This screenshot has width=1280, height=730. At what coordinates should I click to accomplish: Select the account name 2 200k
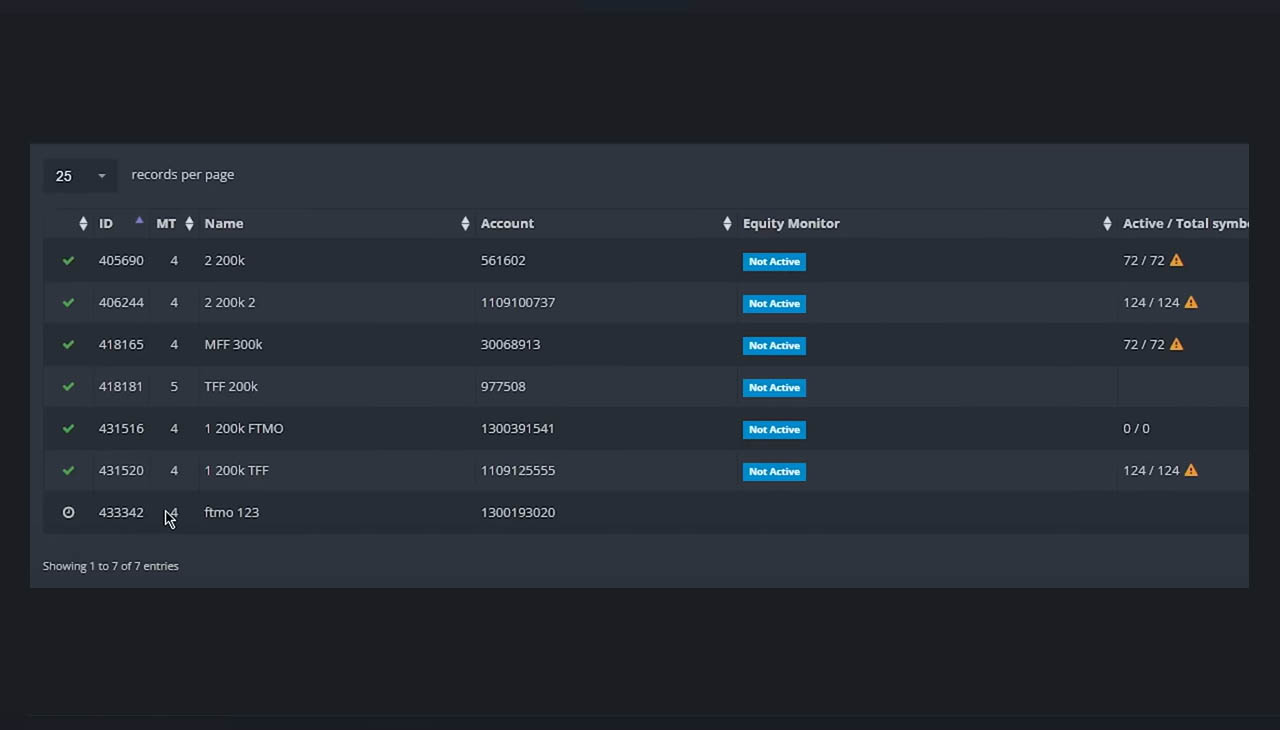[224, 260]
